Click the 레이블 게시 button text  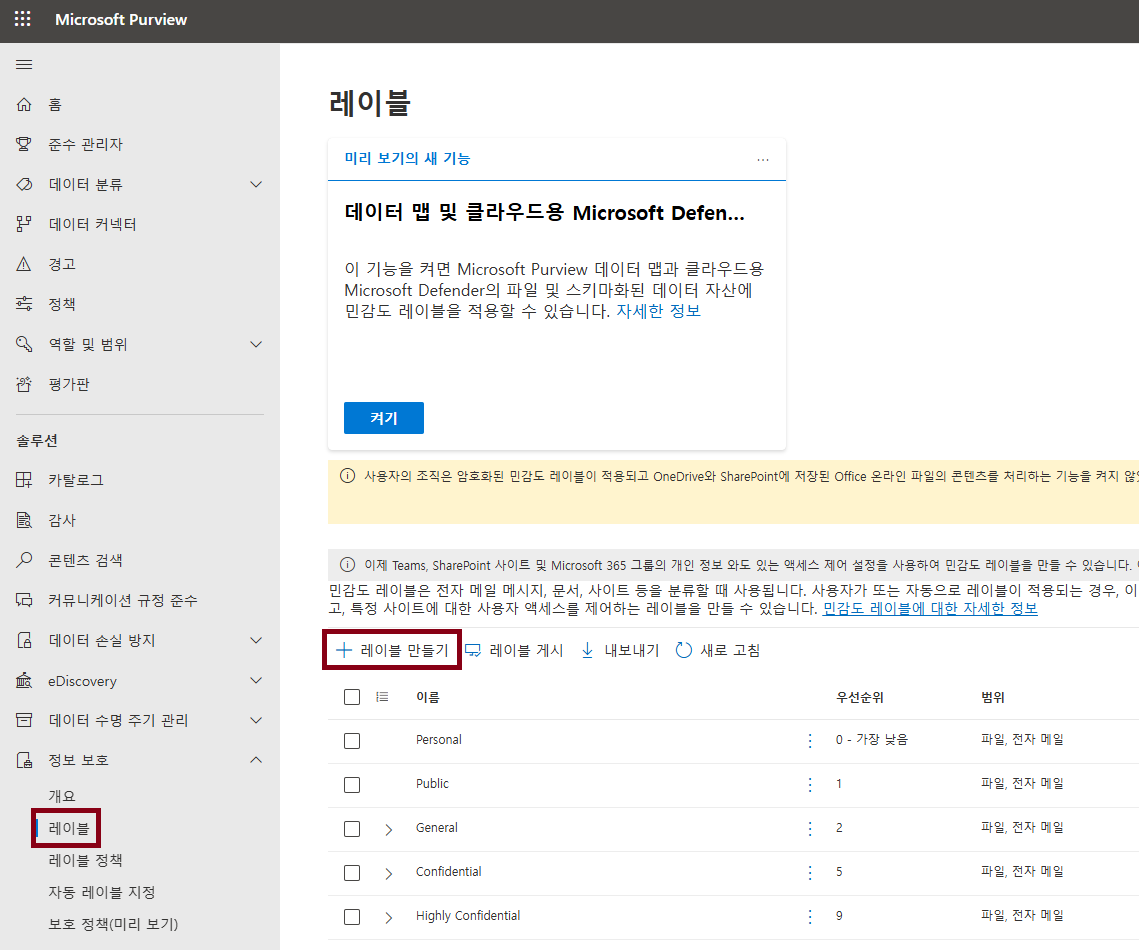(x=527, y=650)
